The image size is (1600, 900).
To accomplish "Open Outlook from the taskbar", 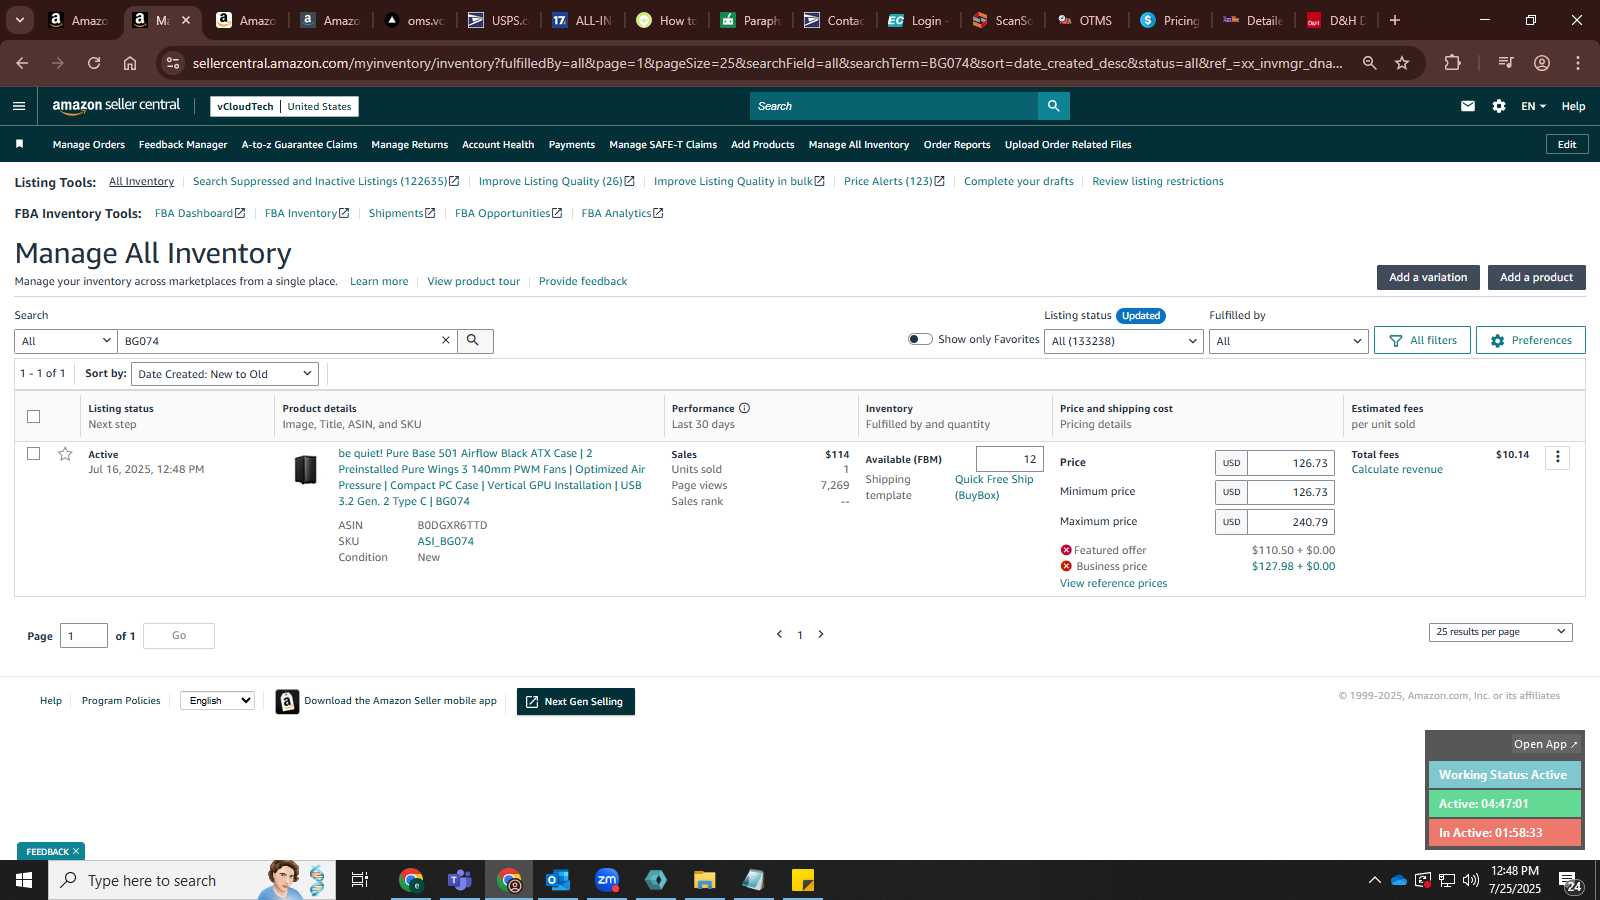I will 557,880.
